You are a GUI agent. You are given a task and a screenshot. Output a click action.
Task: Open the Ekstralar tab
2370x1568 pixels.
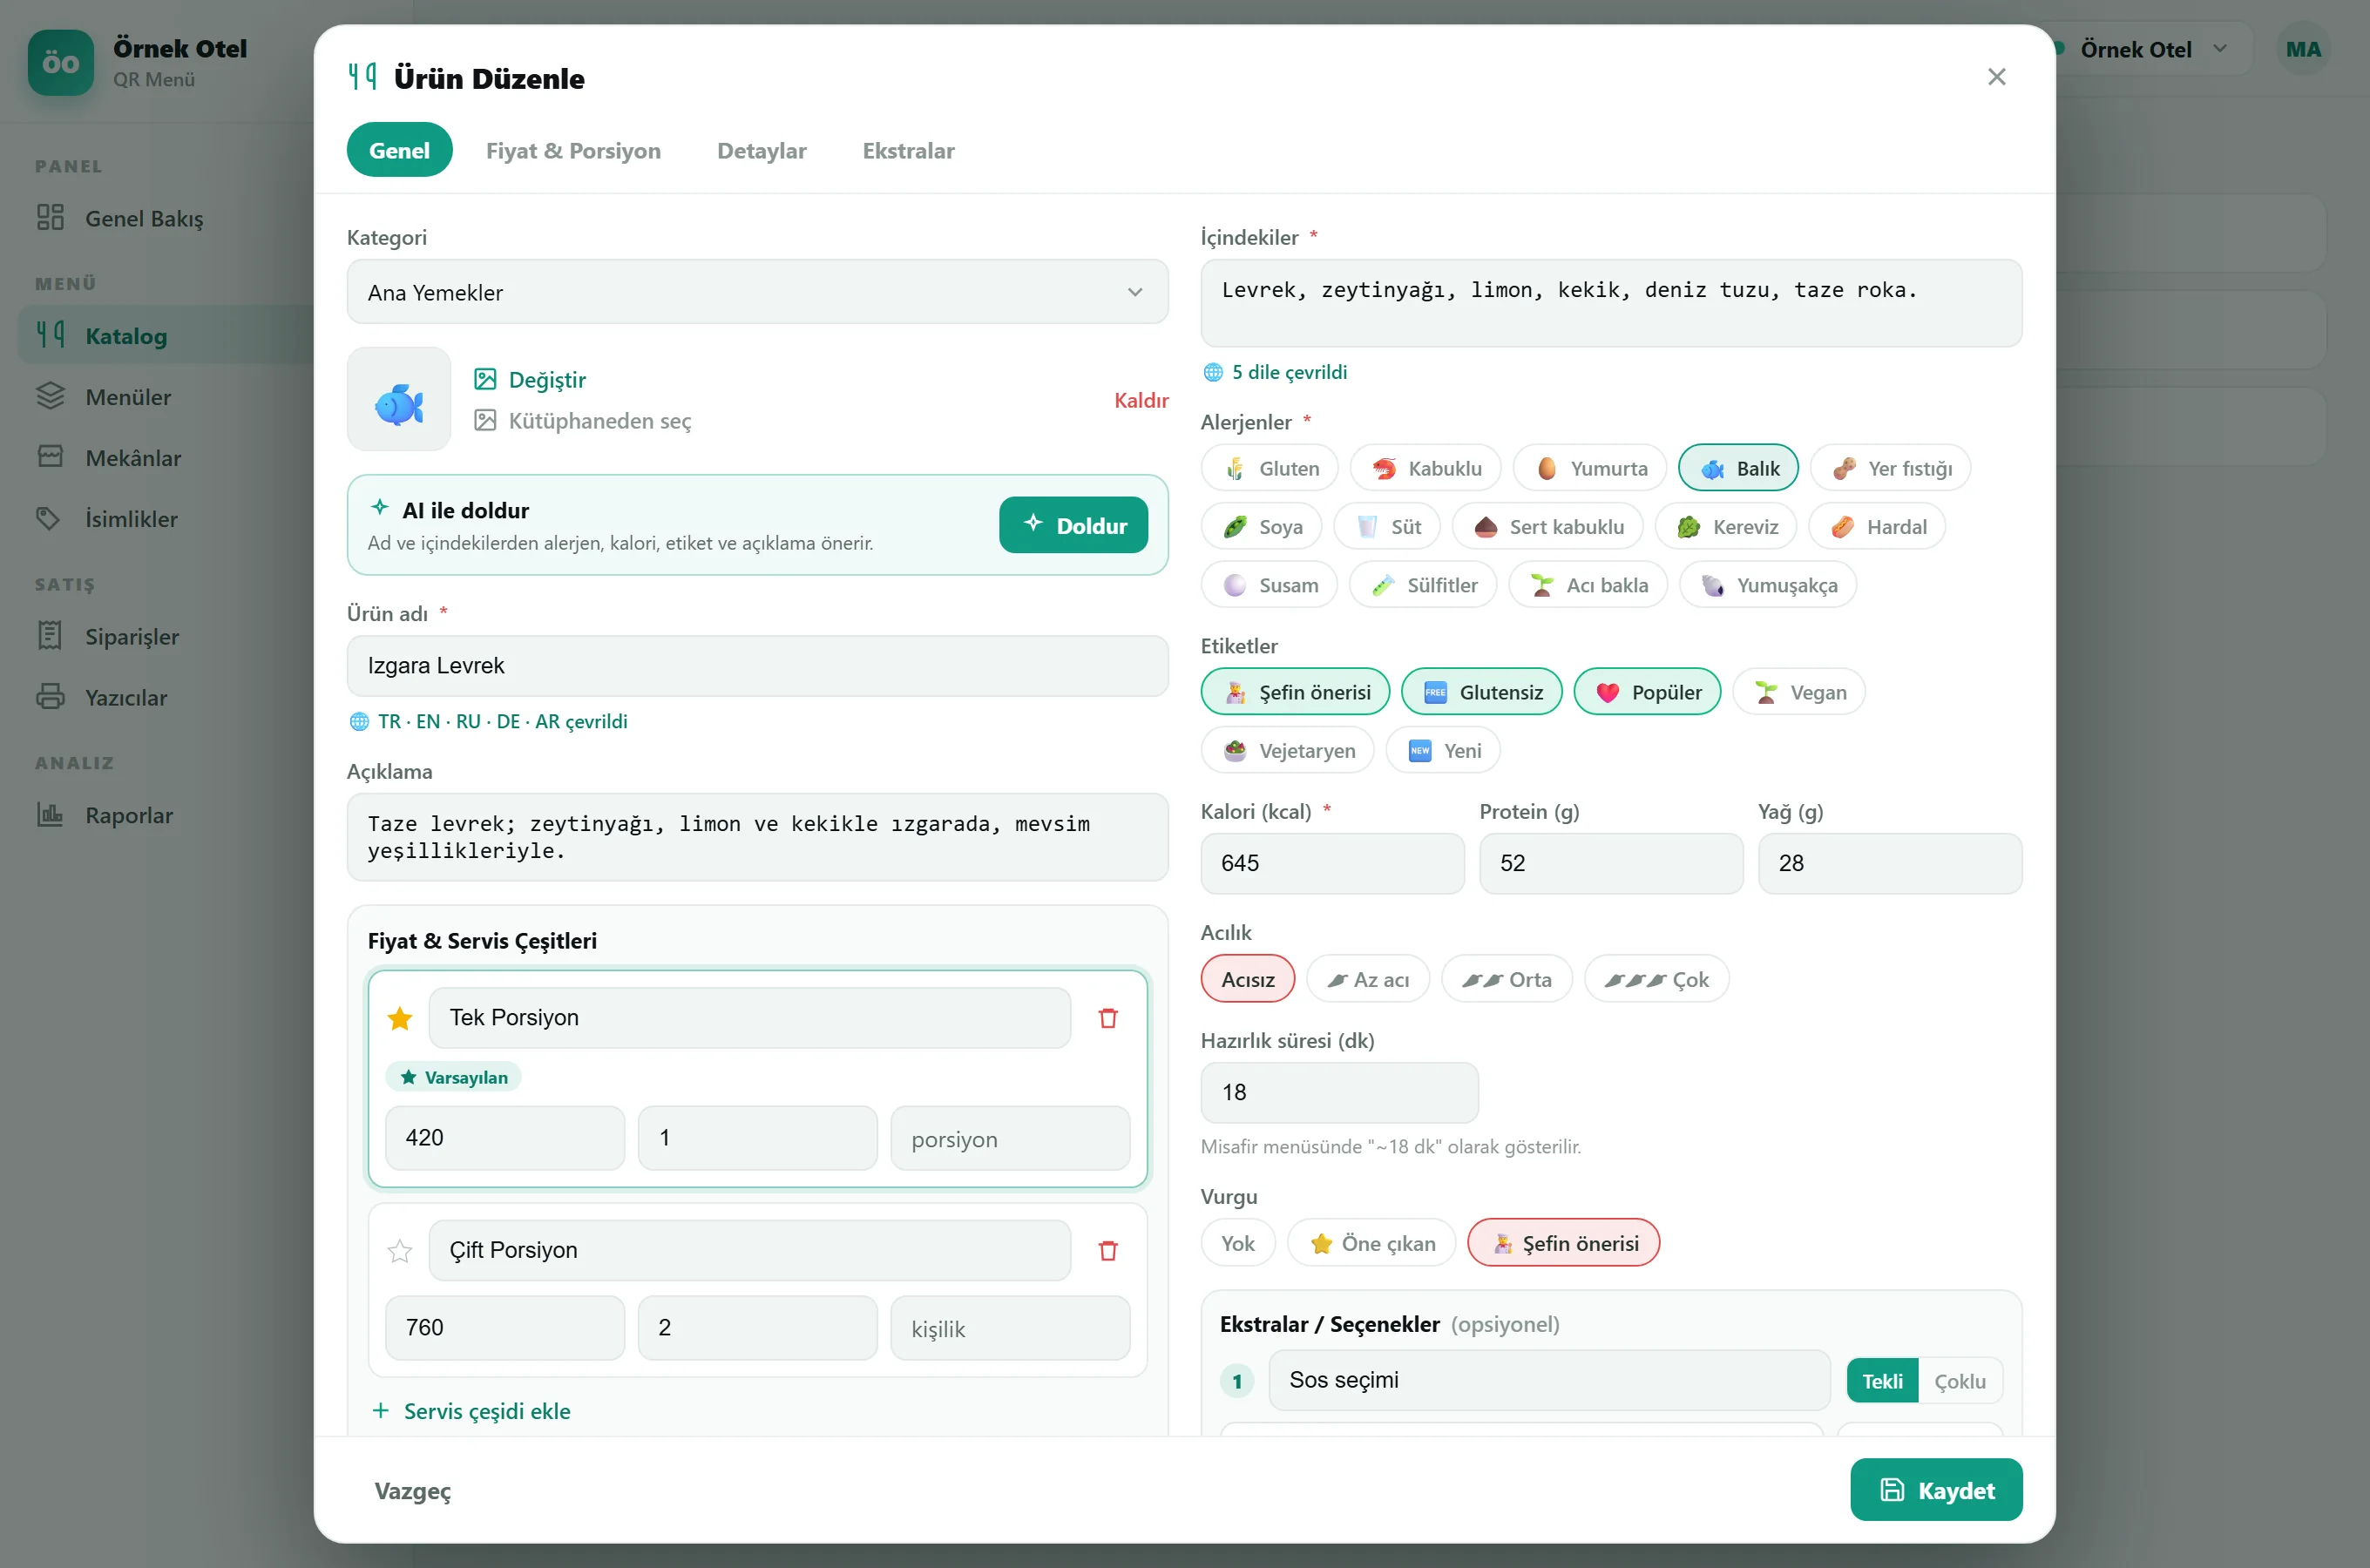908,150
